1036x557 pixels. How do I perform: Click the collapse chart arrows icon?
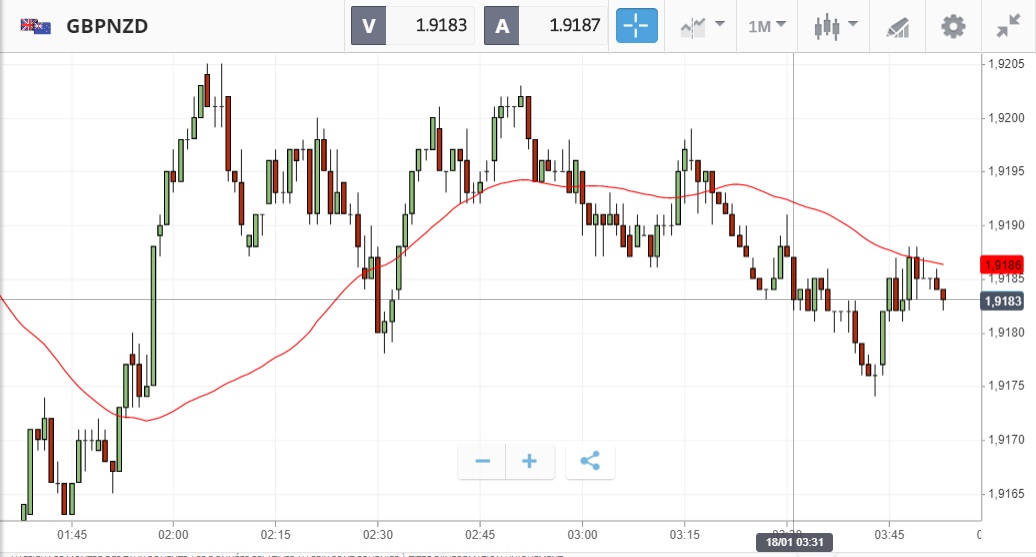click(x=1008, y=26)
